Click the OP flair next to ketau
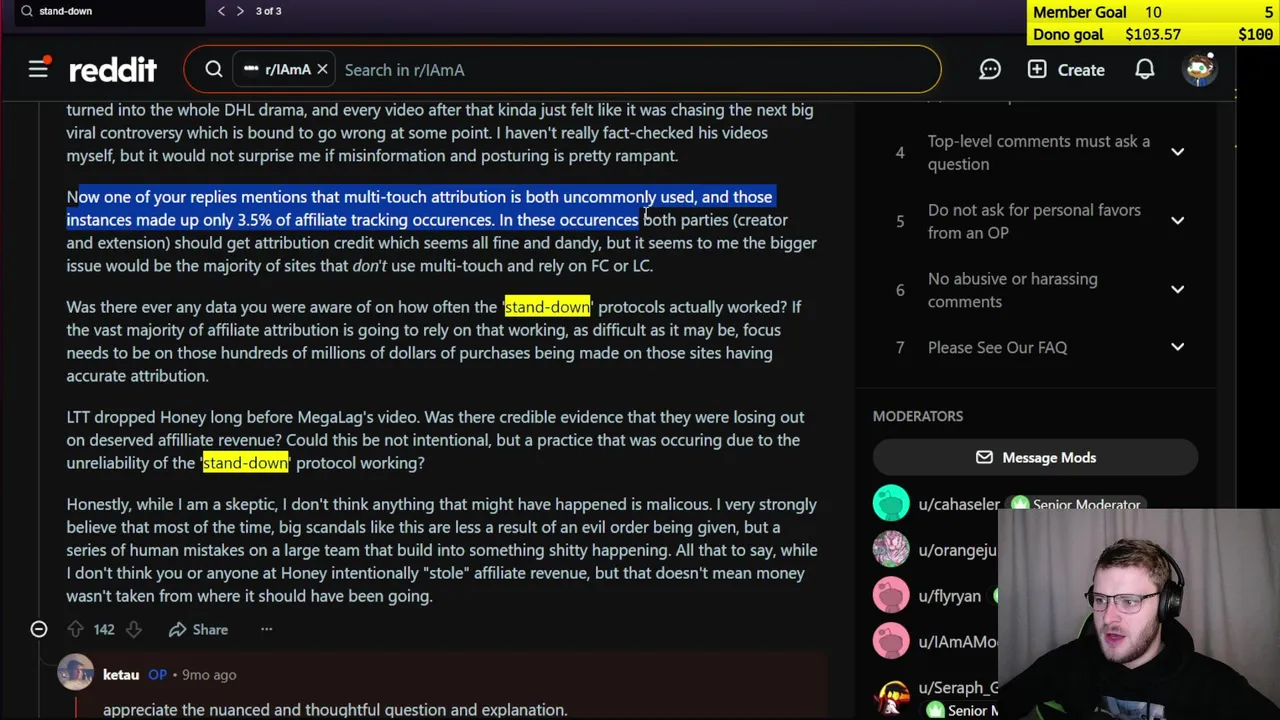Viewport: 1280px width, 720px height. point(158,675)
